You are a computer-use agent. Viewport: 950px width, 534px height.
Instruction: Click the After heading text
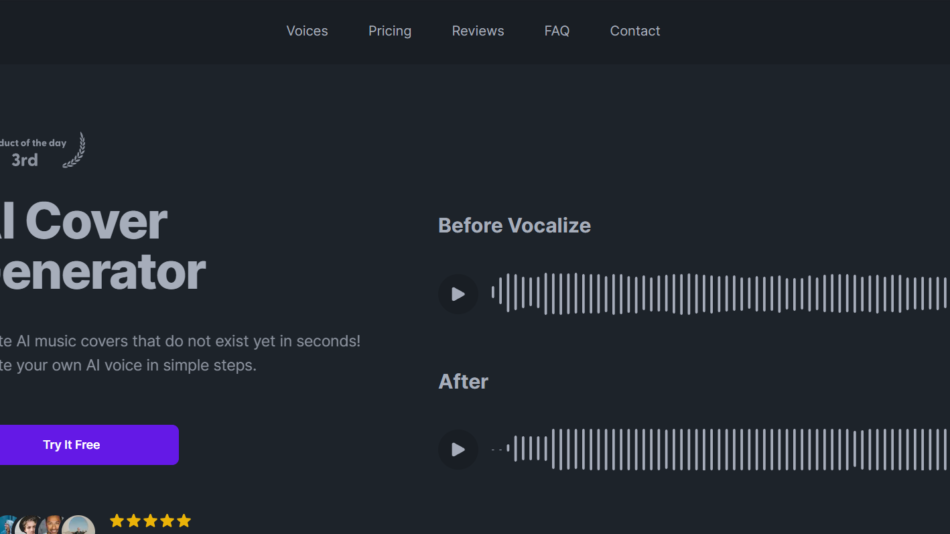pos(463,382)
